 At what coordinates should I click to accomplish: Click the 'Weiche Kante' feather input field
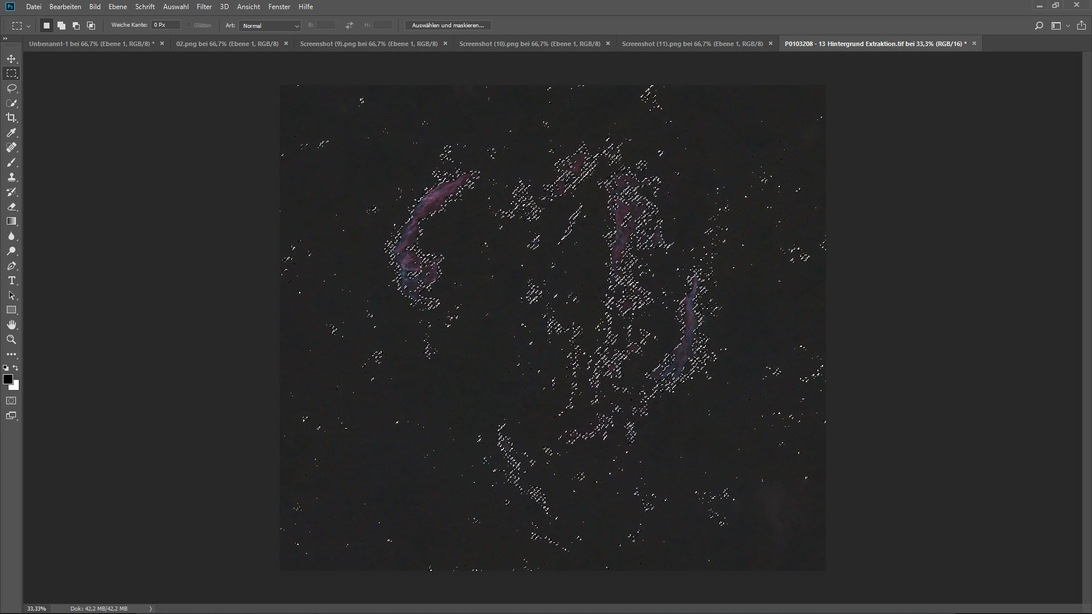[x=166, y=25]
